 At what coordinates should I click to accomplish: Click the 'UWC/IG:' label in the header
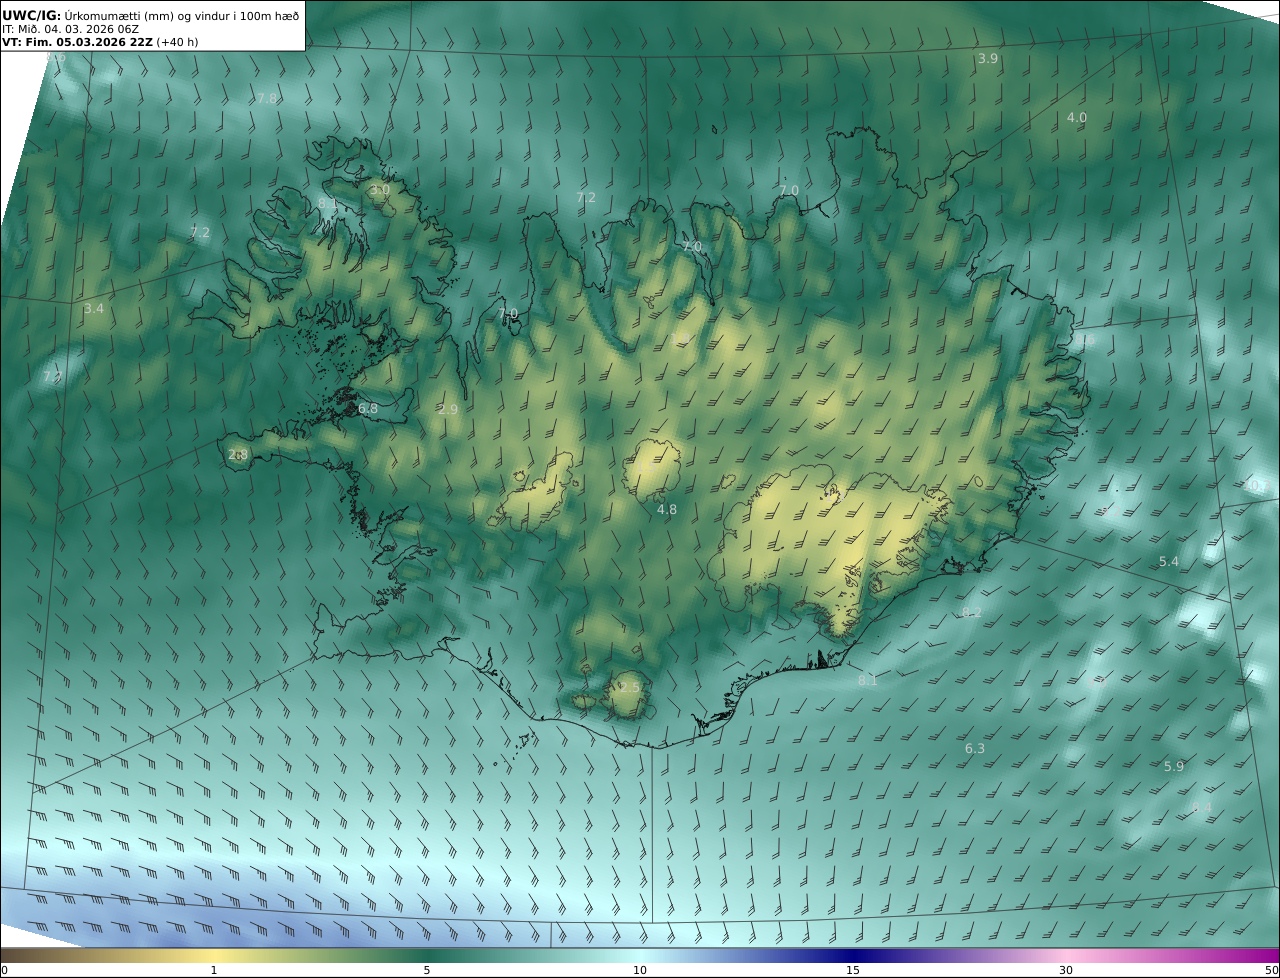(x=32, y=15)
